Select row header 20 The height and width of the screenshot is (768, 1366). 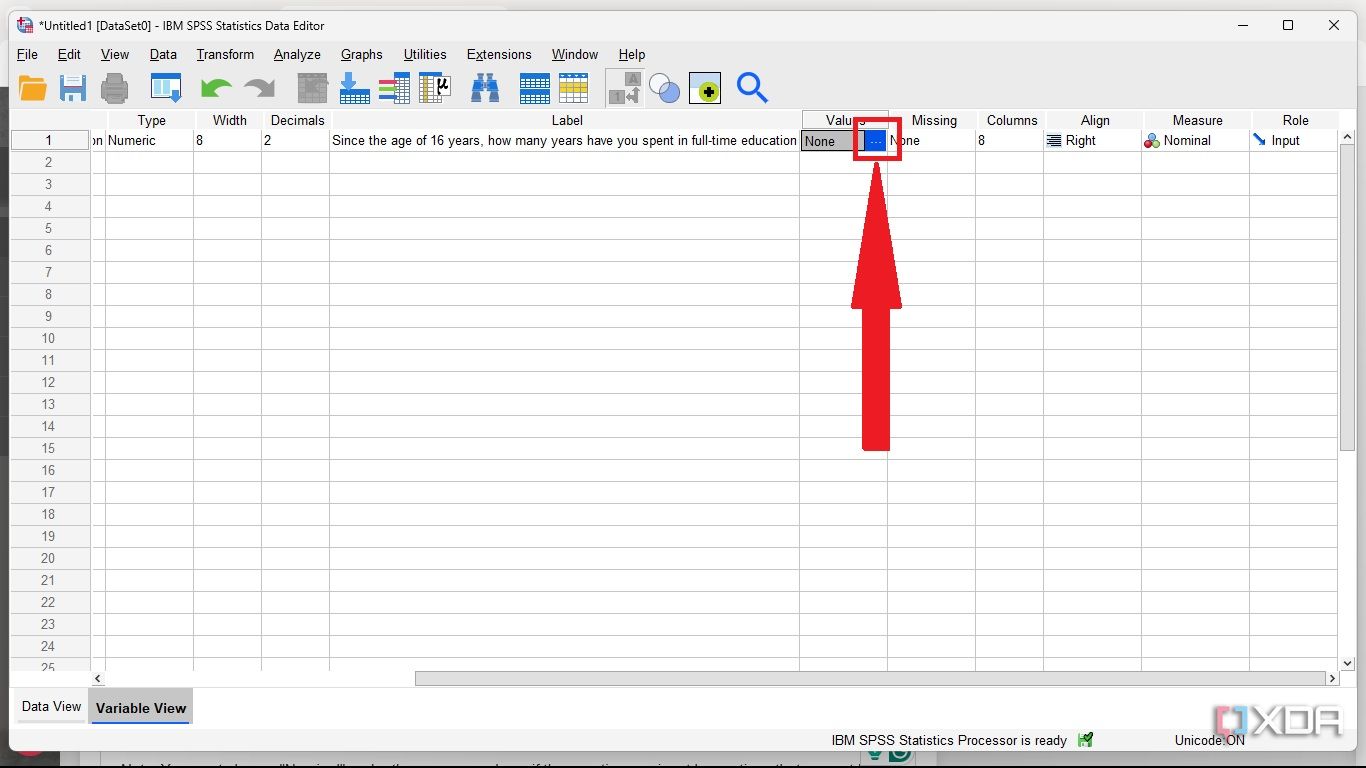(49, 558)
